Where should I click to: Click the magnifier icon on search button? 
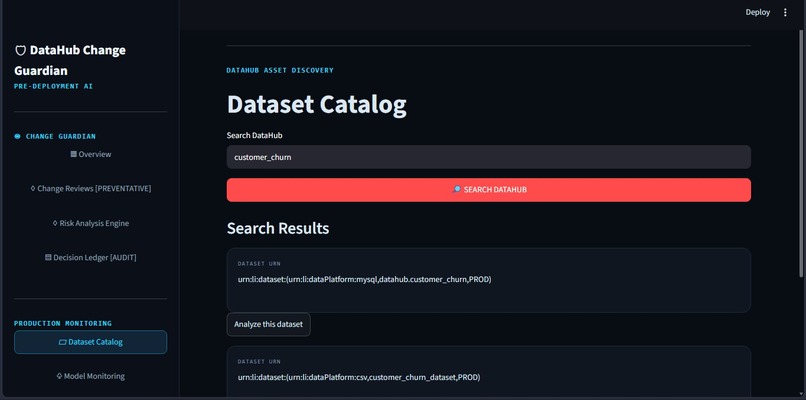[x=456, y=190]
